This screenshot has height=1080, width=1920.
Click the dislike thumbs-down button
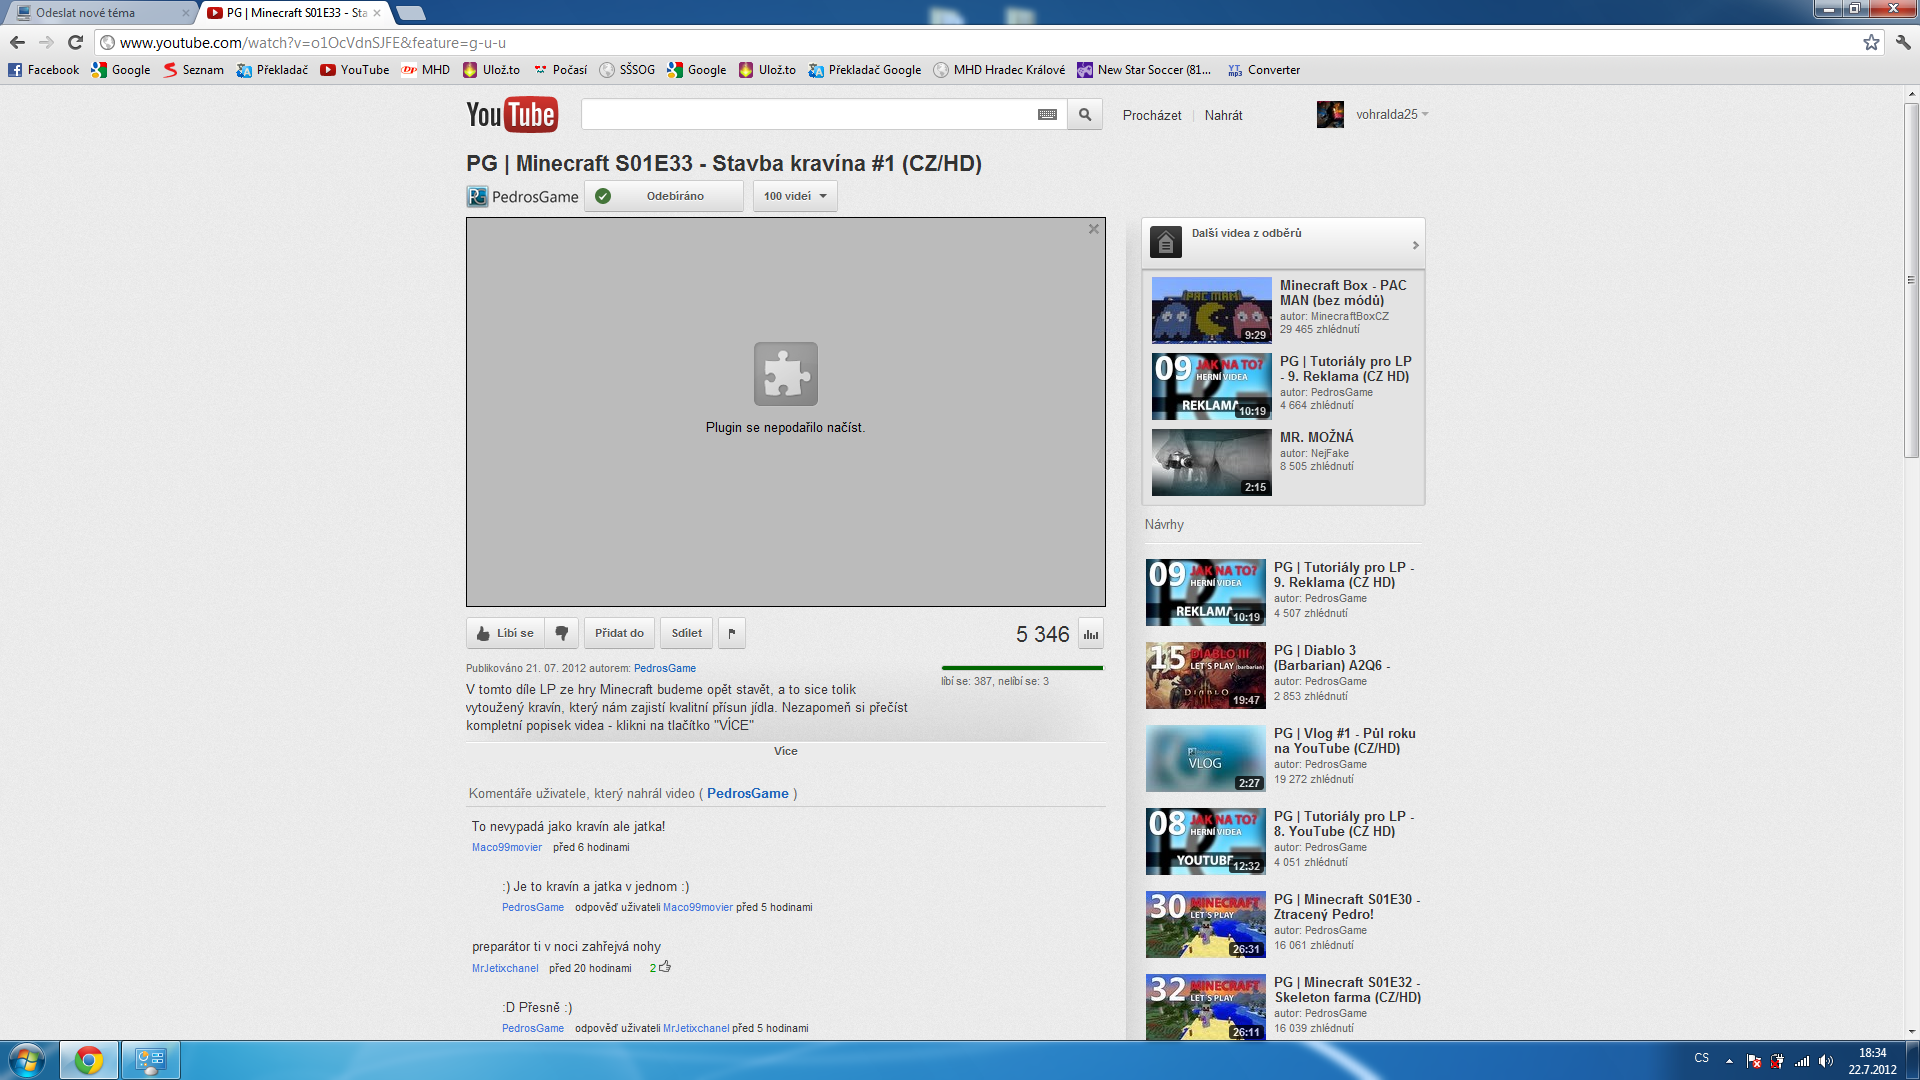(x=562, y=633)
